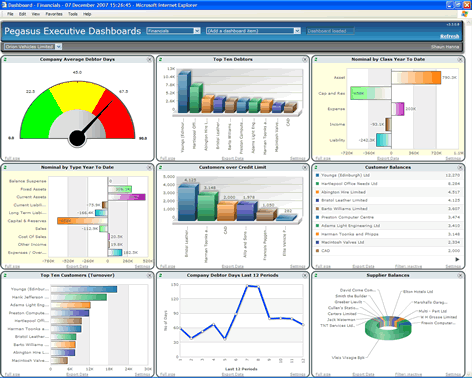This screenshot has width=472, height=378.
Task: Close the Company Average Debtor Days panel
Action: click(149, 60)
